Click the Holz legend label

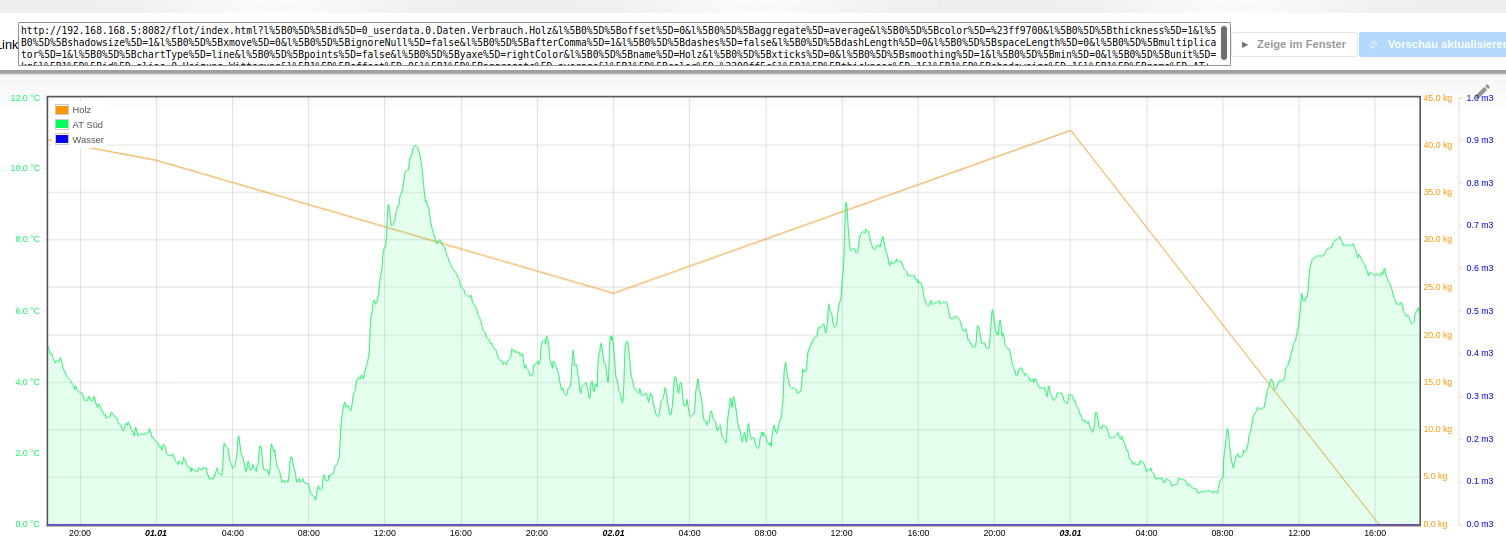tap(81, 109)
